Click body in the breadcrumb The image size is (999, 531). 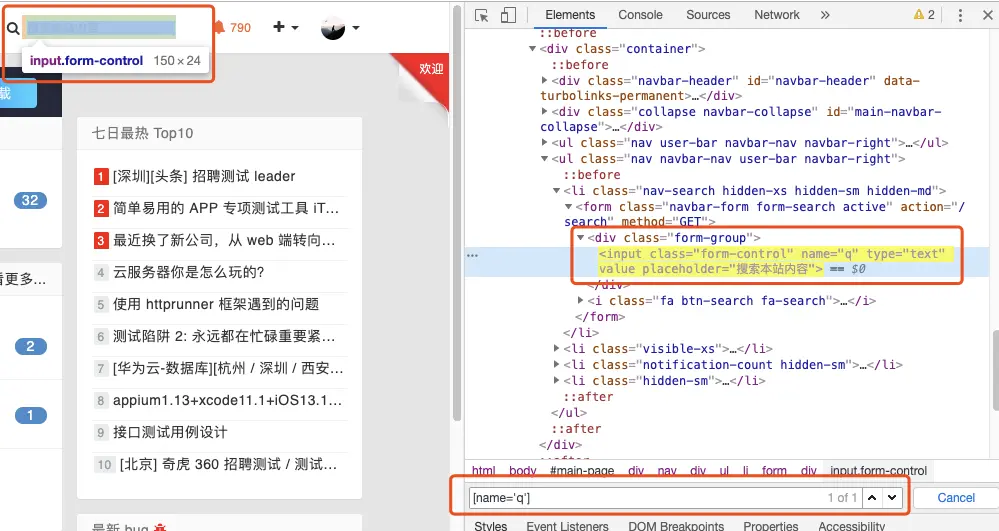[522, 471]
